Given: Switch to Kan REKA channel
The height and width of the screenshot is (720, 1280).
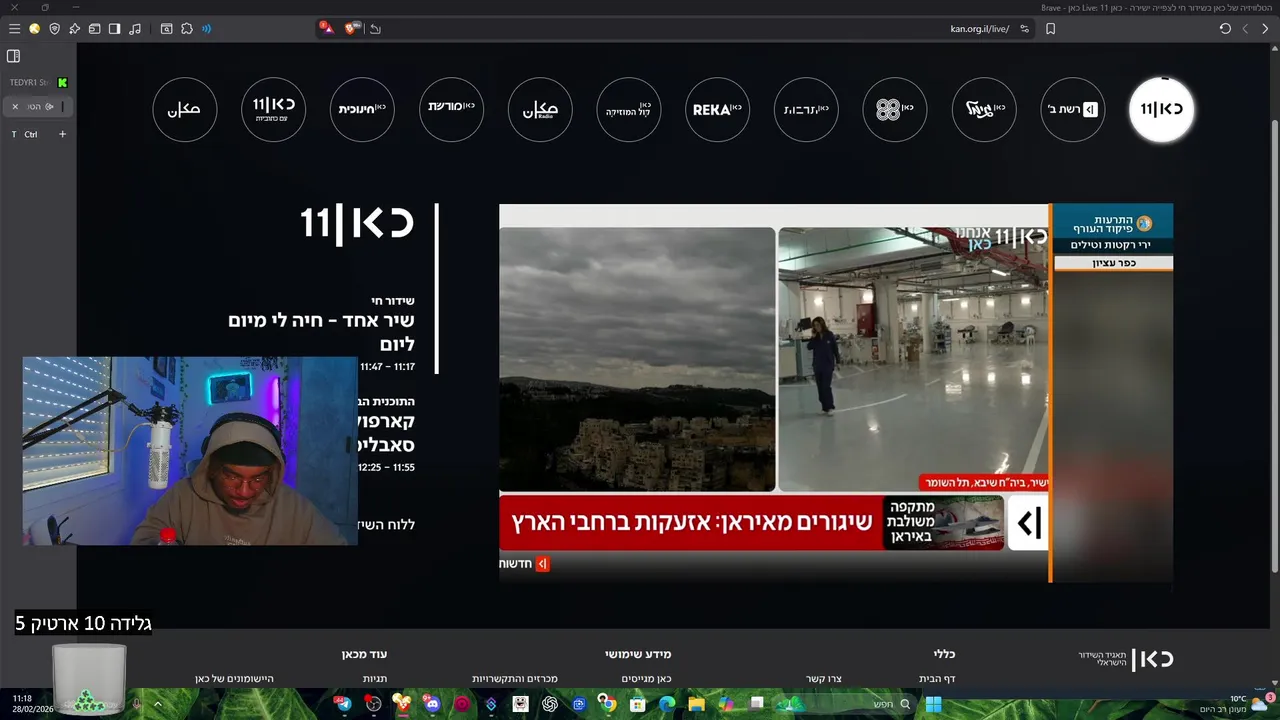Looking at the screenshot, I should 718,109.
